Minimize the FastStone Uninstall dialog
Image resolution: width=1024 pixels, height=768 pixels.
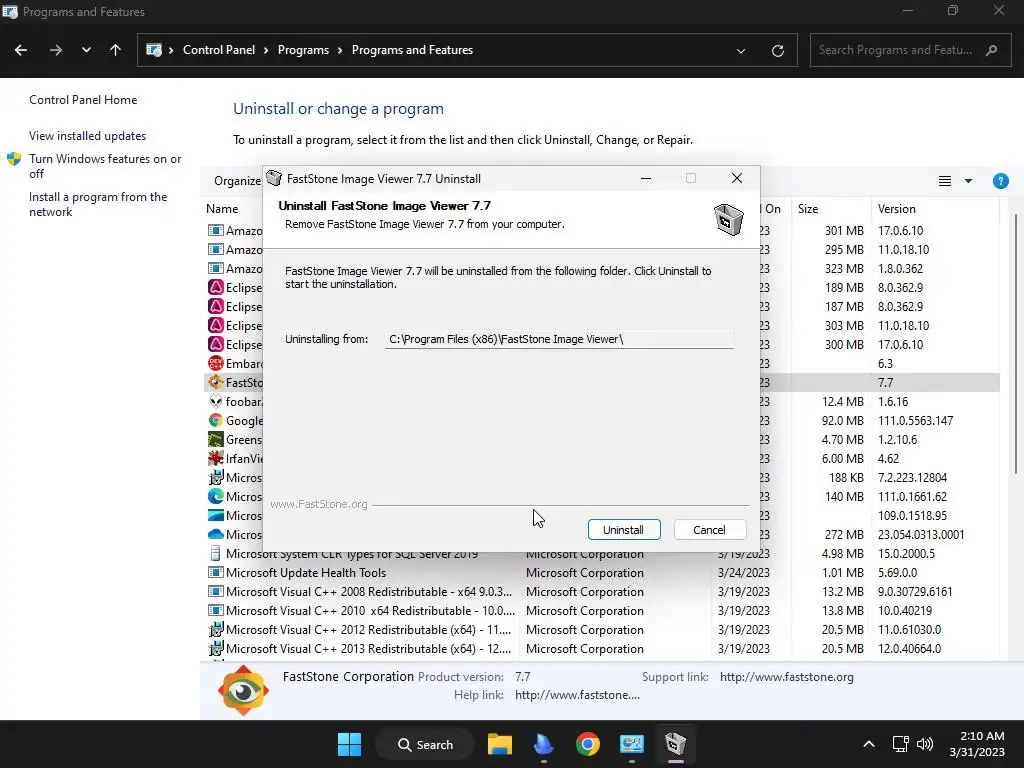(x=646, y=178)
